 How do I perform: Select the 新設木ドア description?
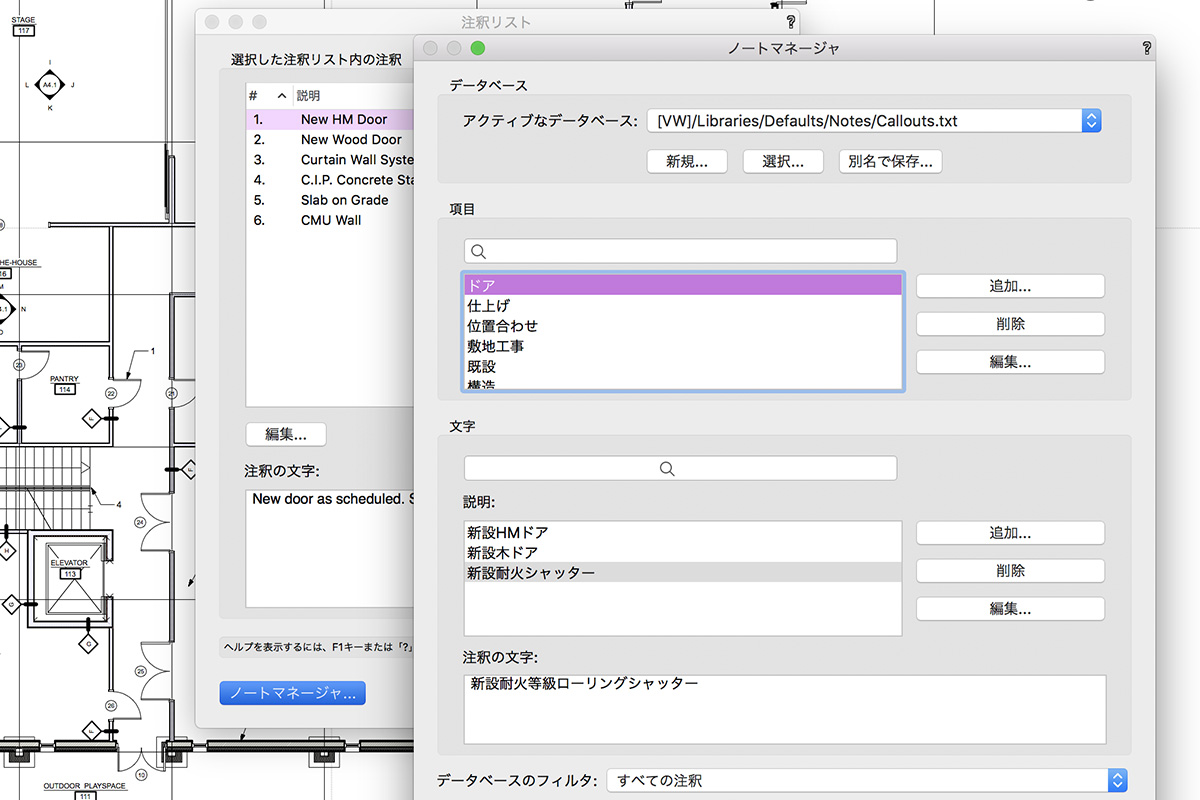(x=683, y=553)
